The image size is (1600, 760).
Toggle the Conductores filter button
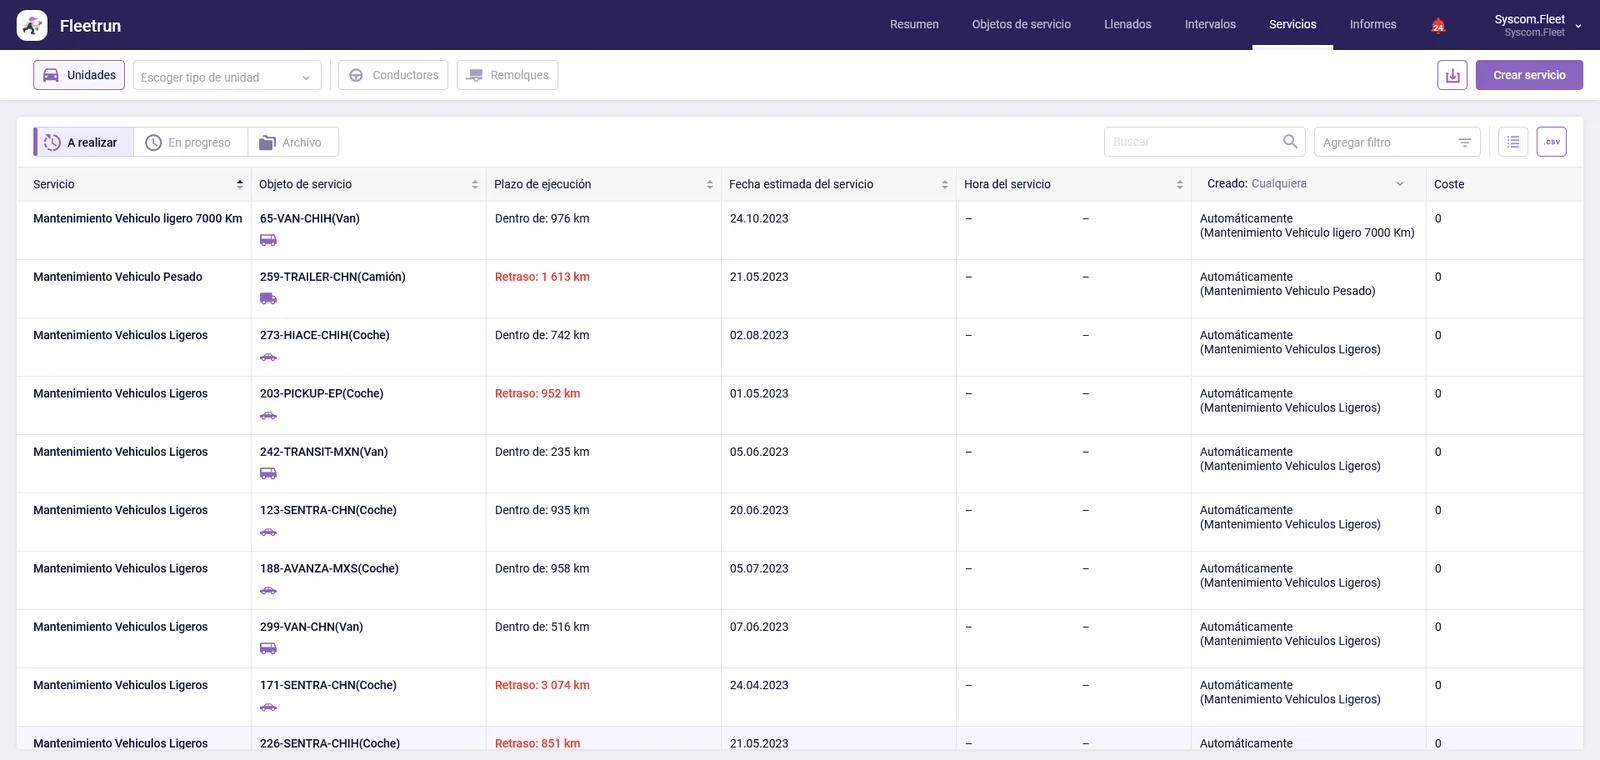pyautogui.click(x=393, y=75)
